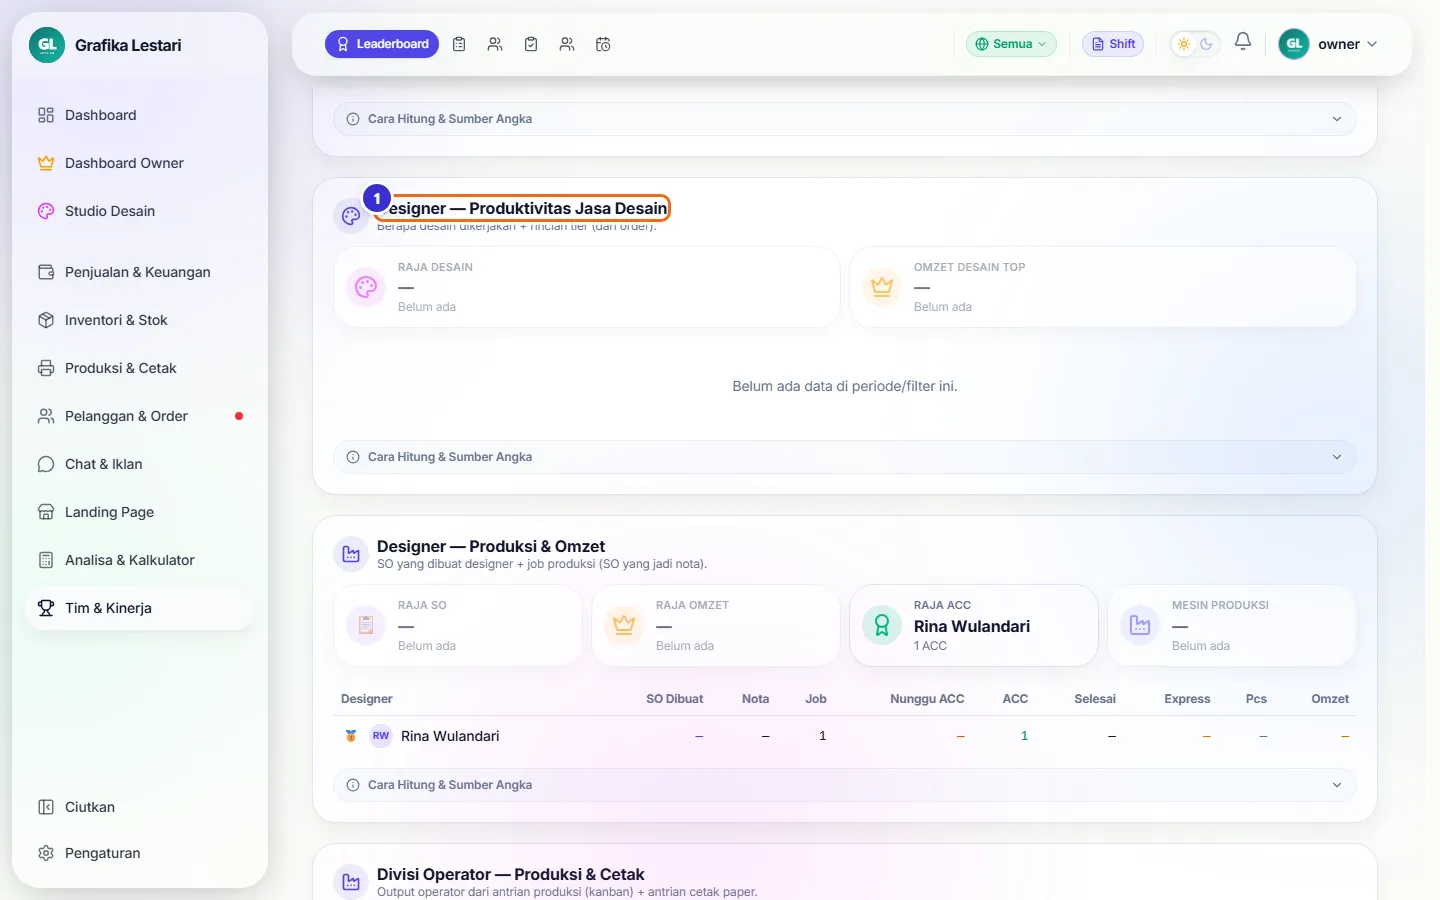The image size is (1440, 900).
Task: Click the Nunggu ACC column header
Action: coord(927,699)
